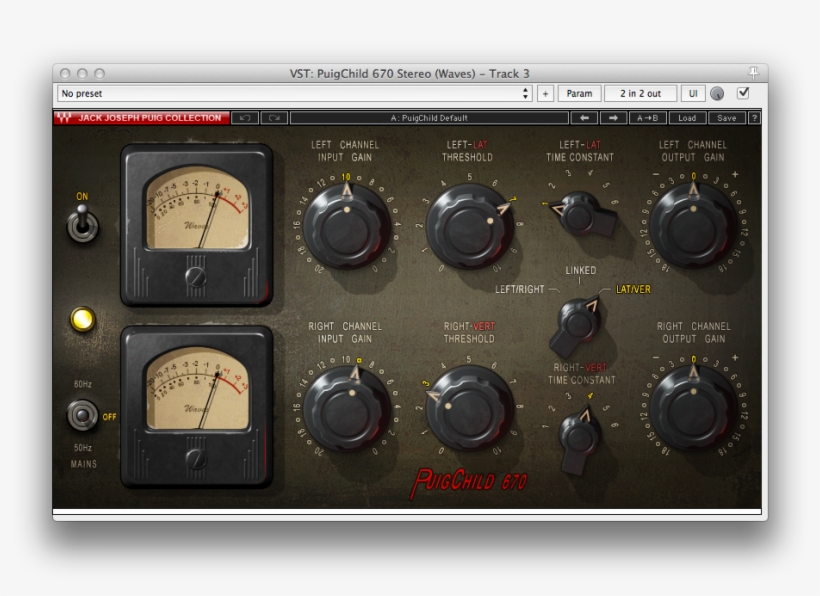
Task: Click the round wet/dry knob icon beside UI
Action: pyautogui.click(x=717, y=94)
